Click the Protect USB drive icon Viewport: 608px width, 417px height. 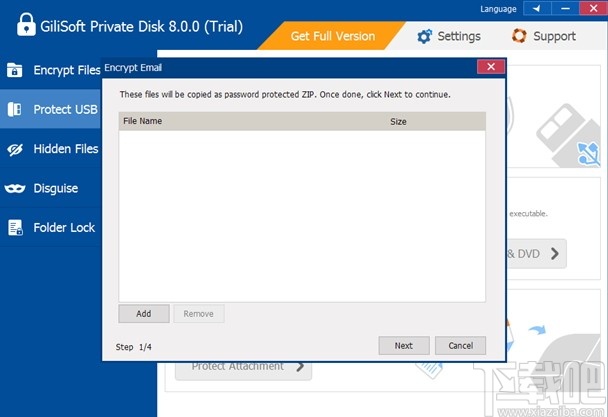[x=14, y=109]
